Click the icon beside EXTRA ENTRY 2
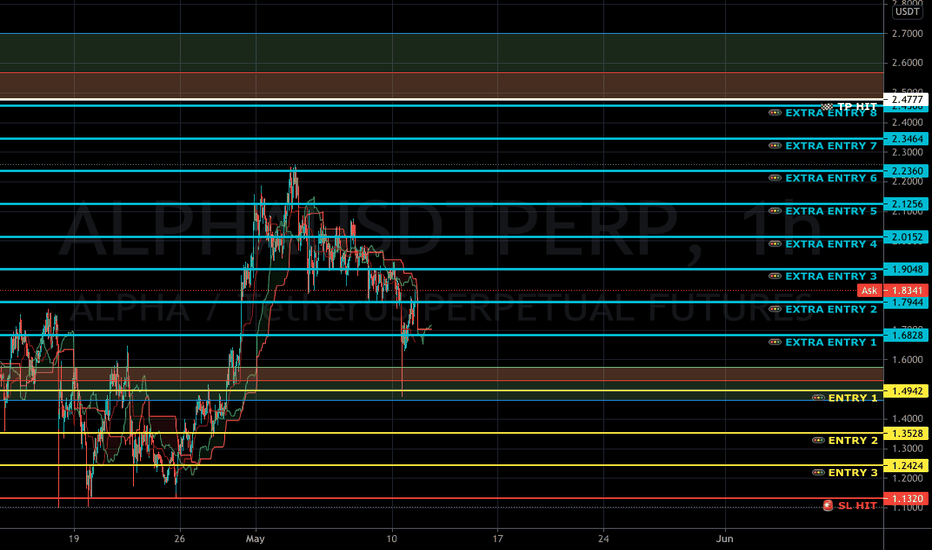The width and height of the screenshot is (932, 550). (x=775, y=309)
